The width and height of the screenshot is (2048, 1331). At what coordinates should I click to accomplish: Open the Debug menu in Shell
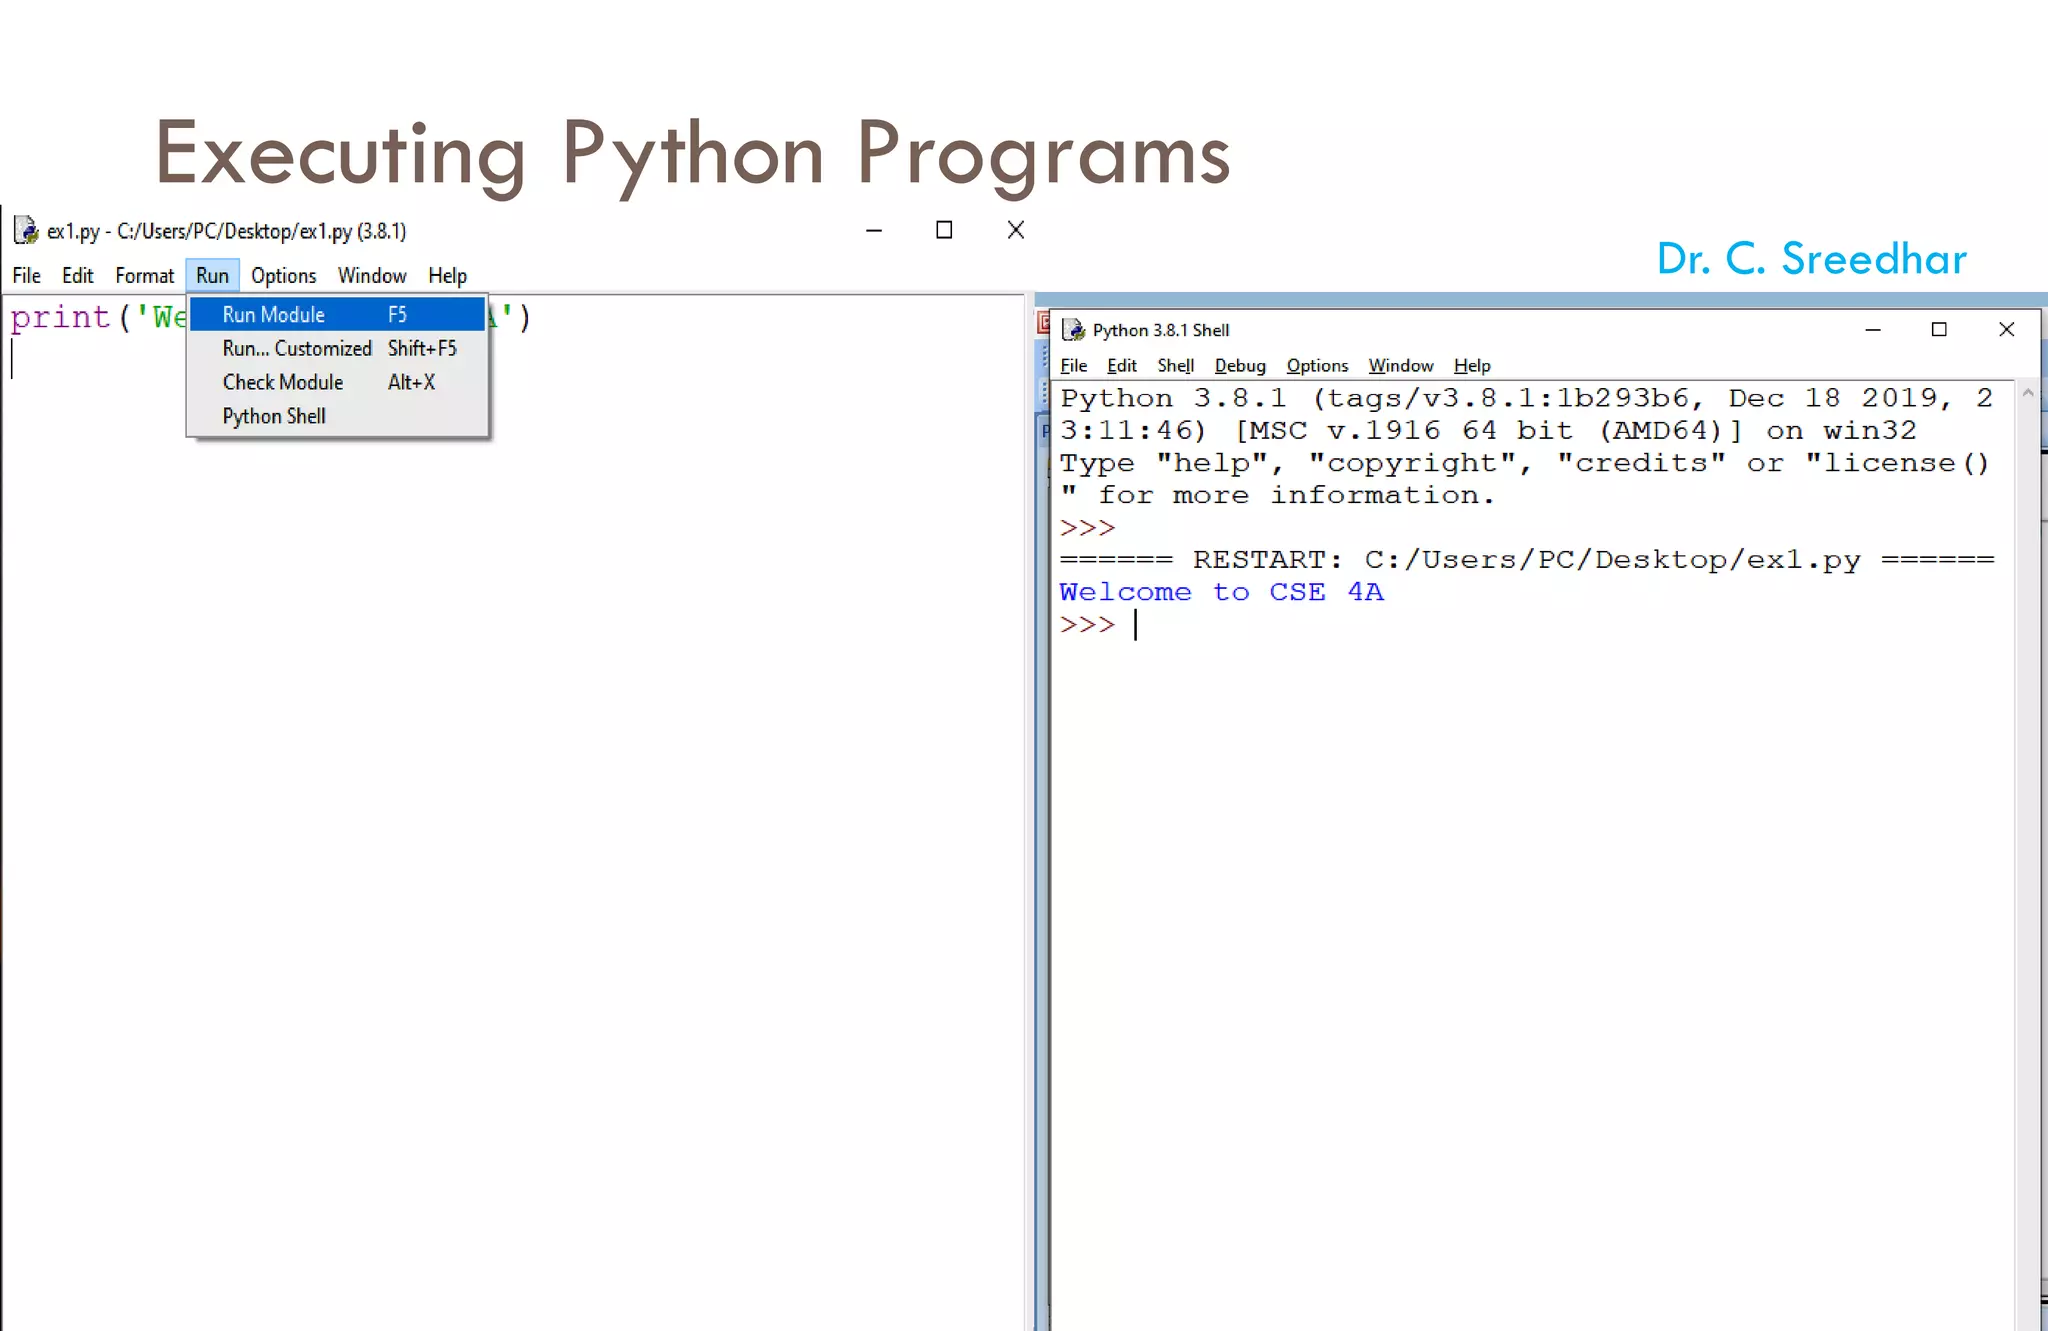[x=1240, y=366]
